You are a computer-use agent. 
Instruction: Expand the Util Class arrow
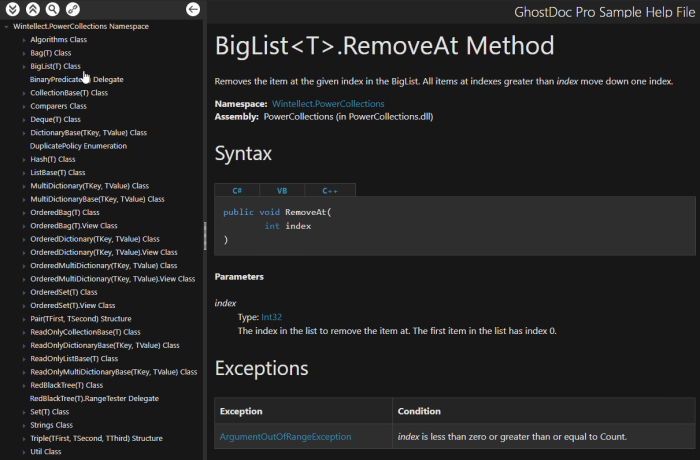[x=24, y=452]
